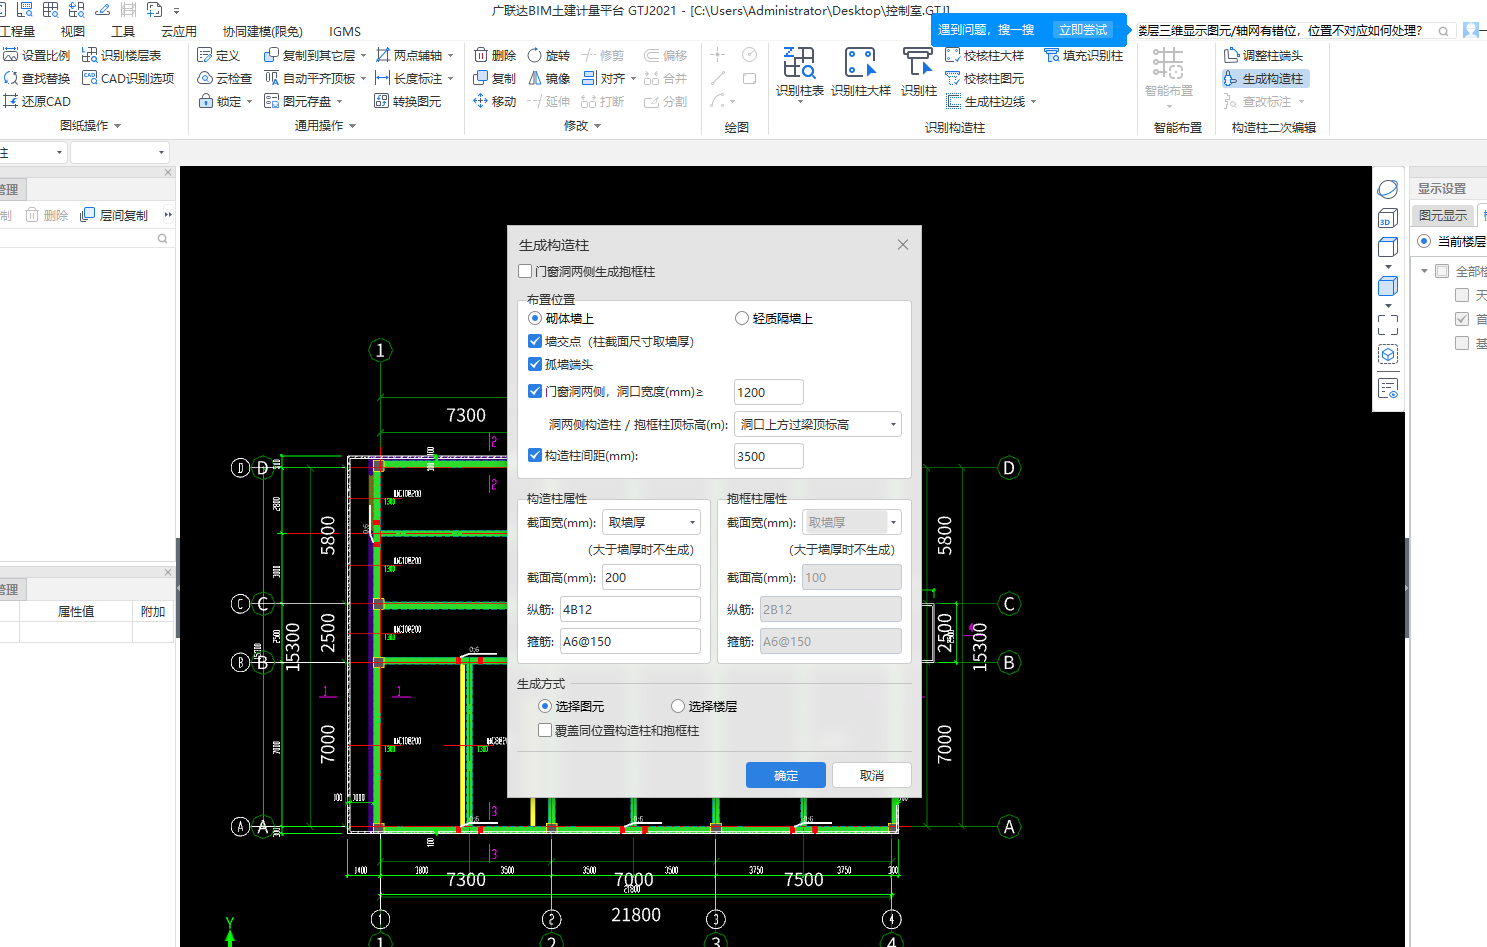Uncheck 构造柱间距 checkbox
1487x947 pixels.
535,455
